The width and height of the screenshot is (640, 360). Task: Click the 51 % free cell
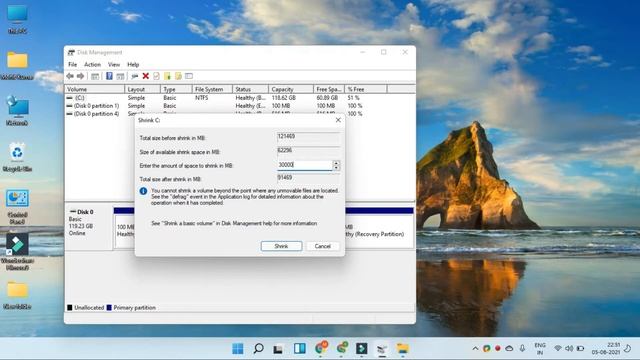(x=353, y=98)
